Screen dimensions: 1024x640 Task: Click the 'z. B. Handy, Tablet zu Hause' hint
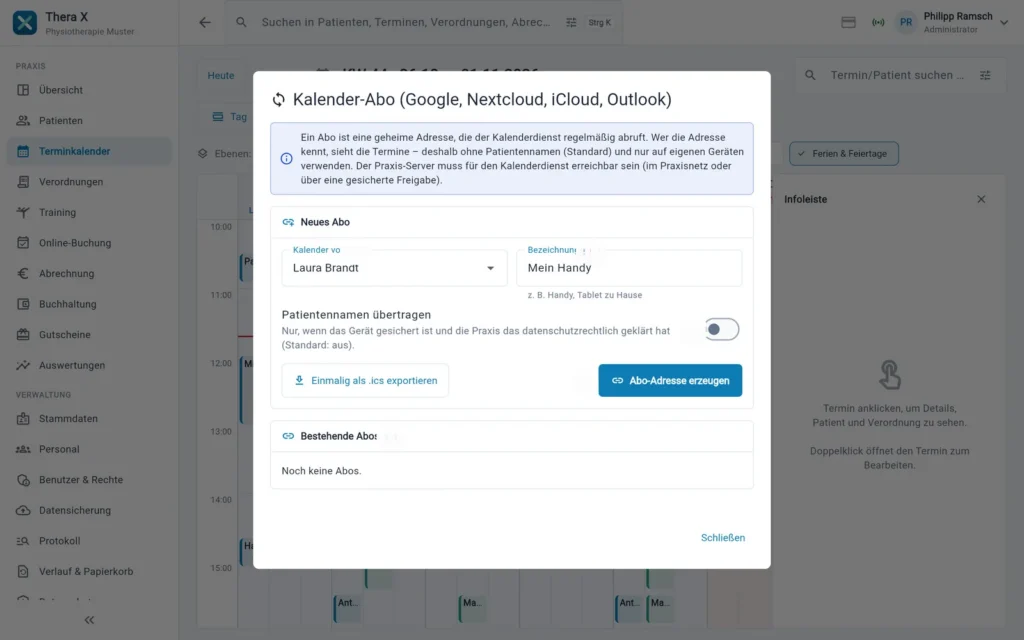585,295
